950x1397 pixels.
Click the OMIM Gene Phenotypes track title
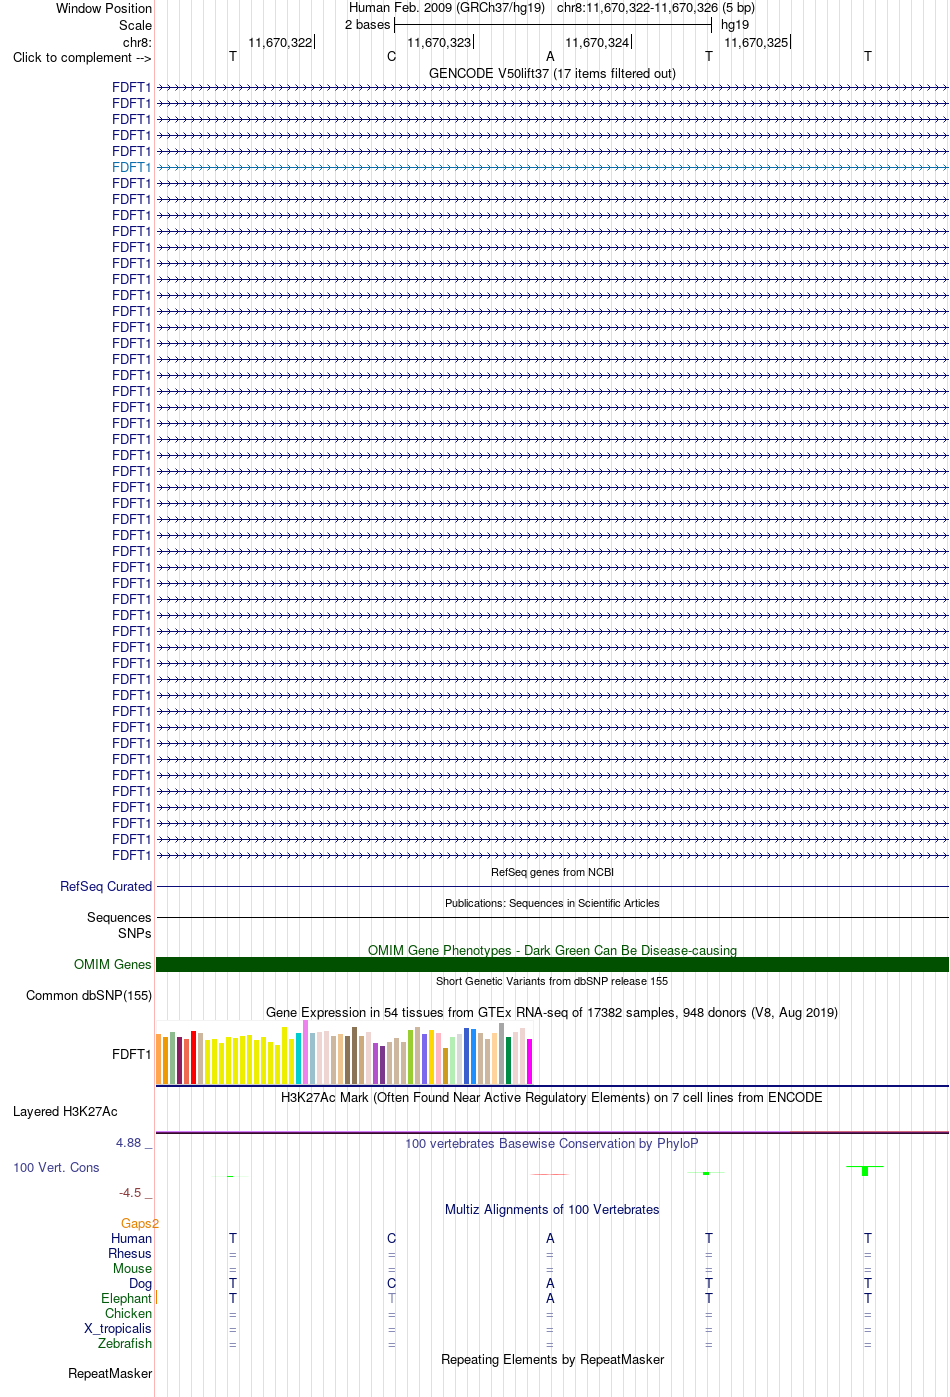pos(552,950)
